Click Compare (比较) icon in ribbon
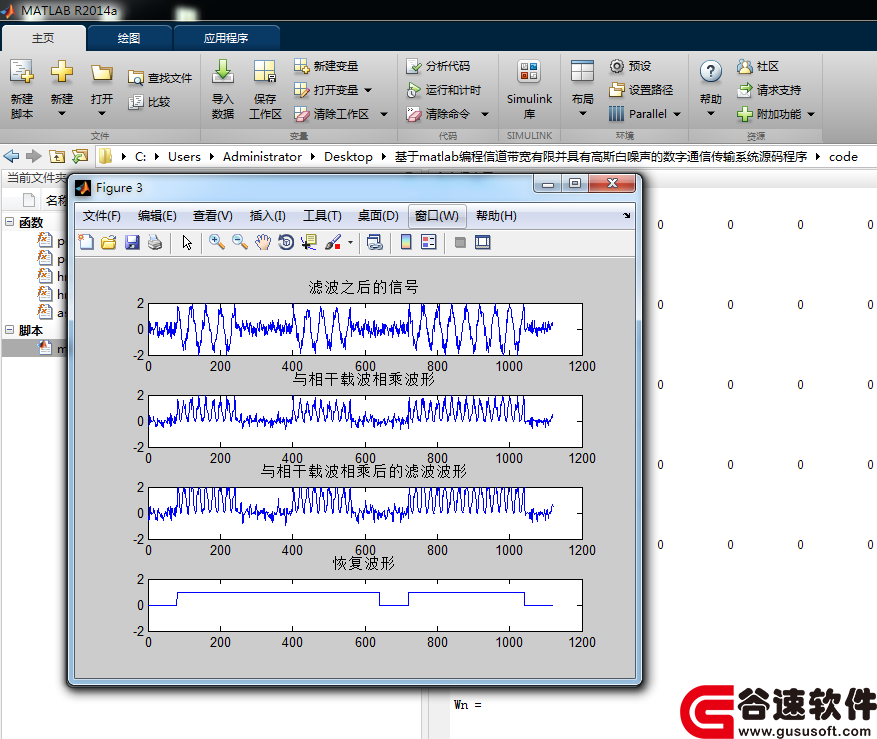 point(136,102)
